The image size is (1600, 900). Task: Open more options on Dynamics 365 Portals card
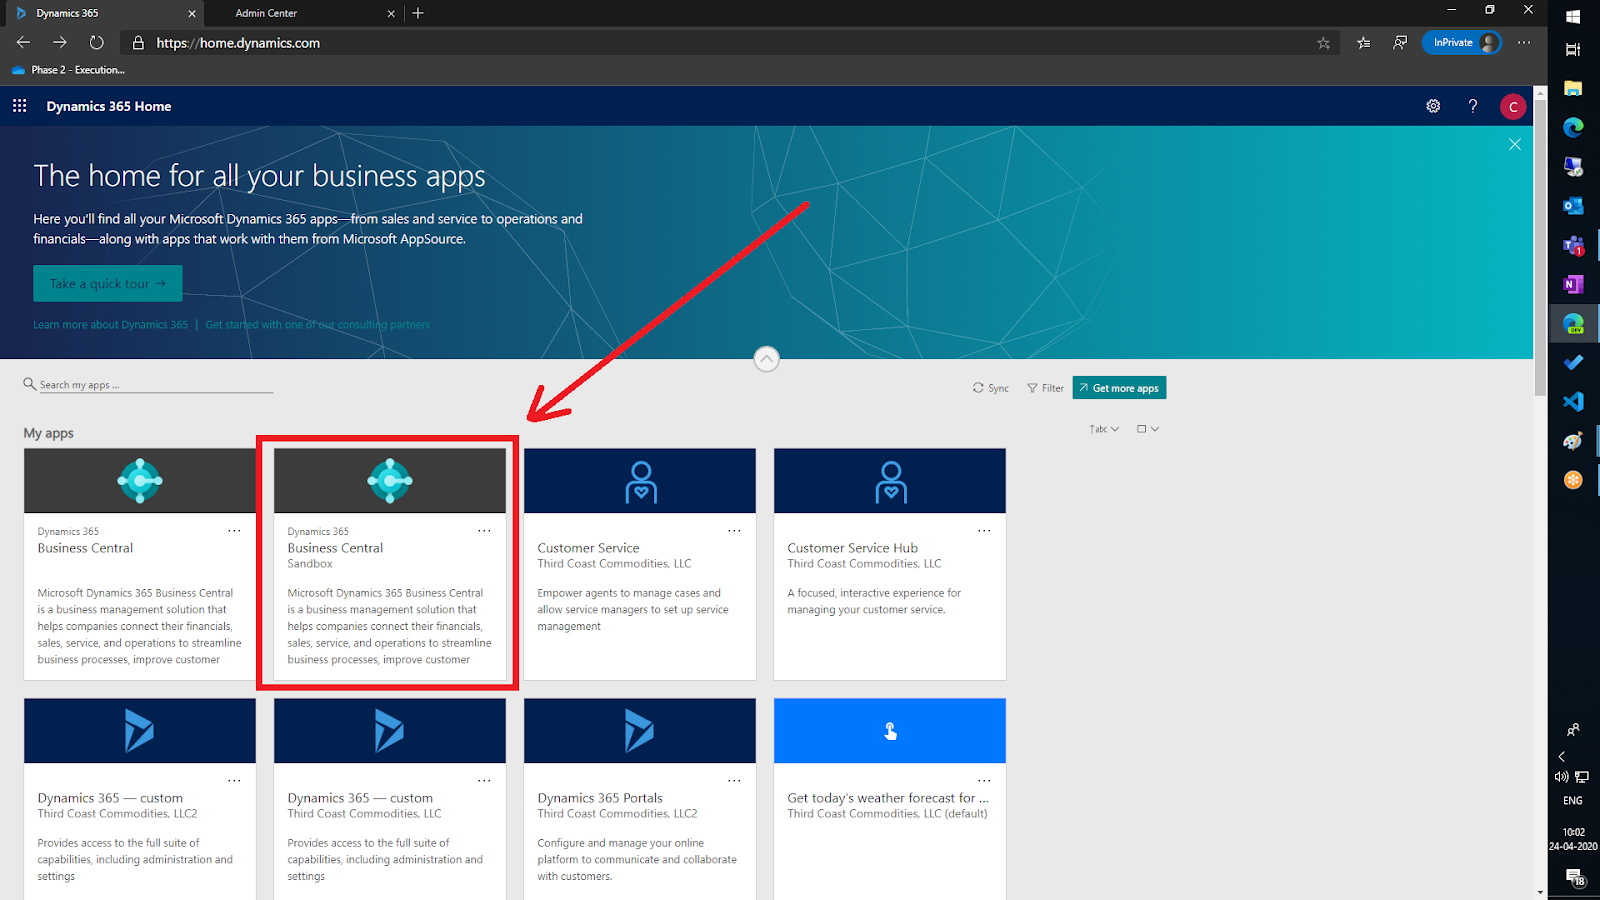tap(734, 781)
